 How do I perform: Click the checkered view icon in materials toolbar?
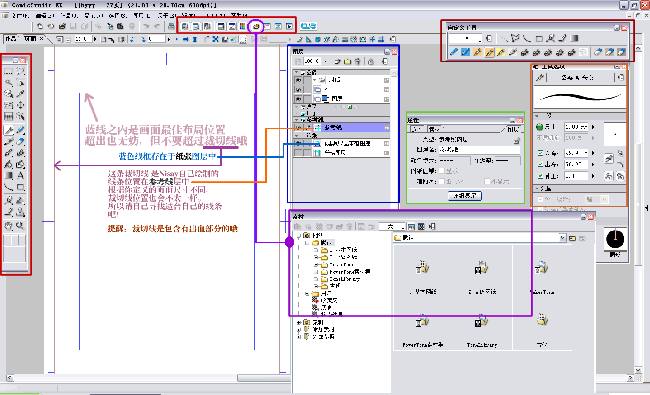[421, 227]
